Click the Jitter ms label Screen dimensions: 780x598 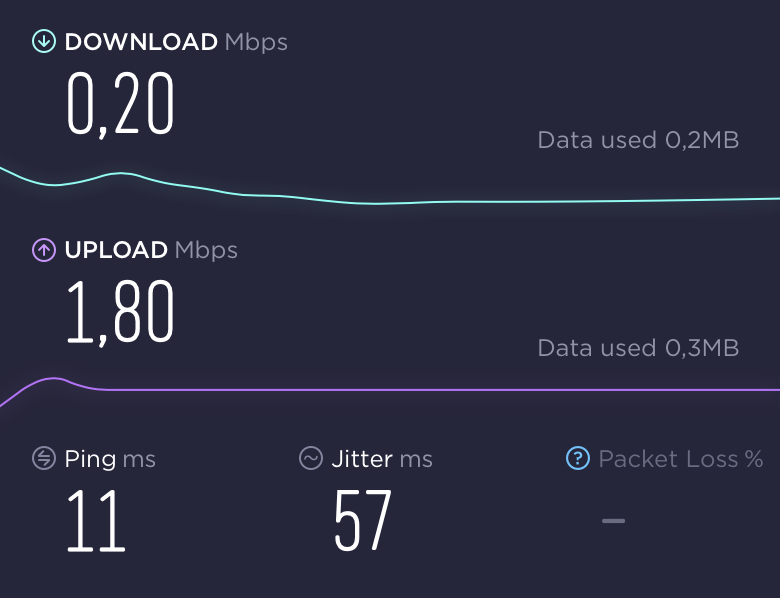382,459
